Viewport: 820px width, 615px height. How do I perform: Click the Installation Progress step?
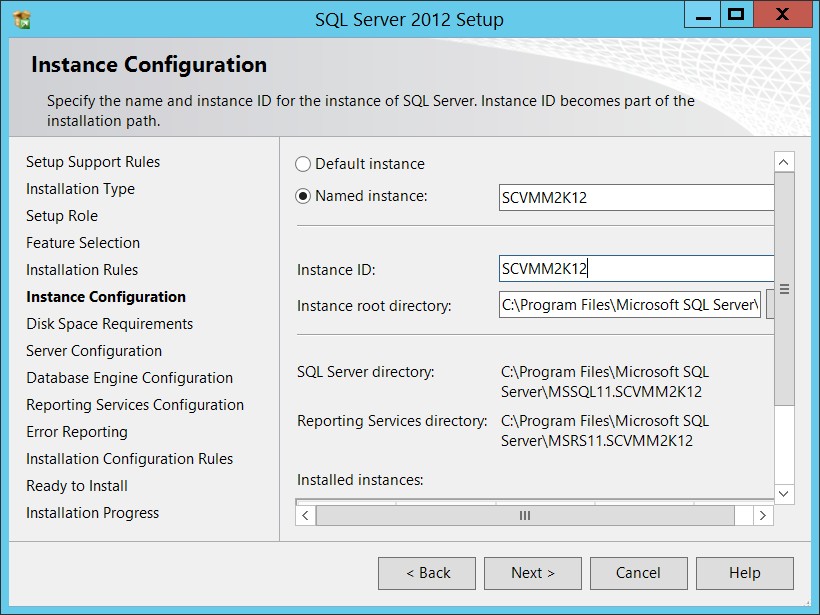pos(93,513)
